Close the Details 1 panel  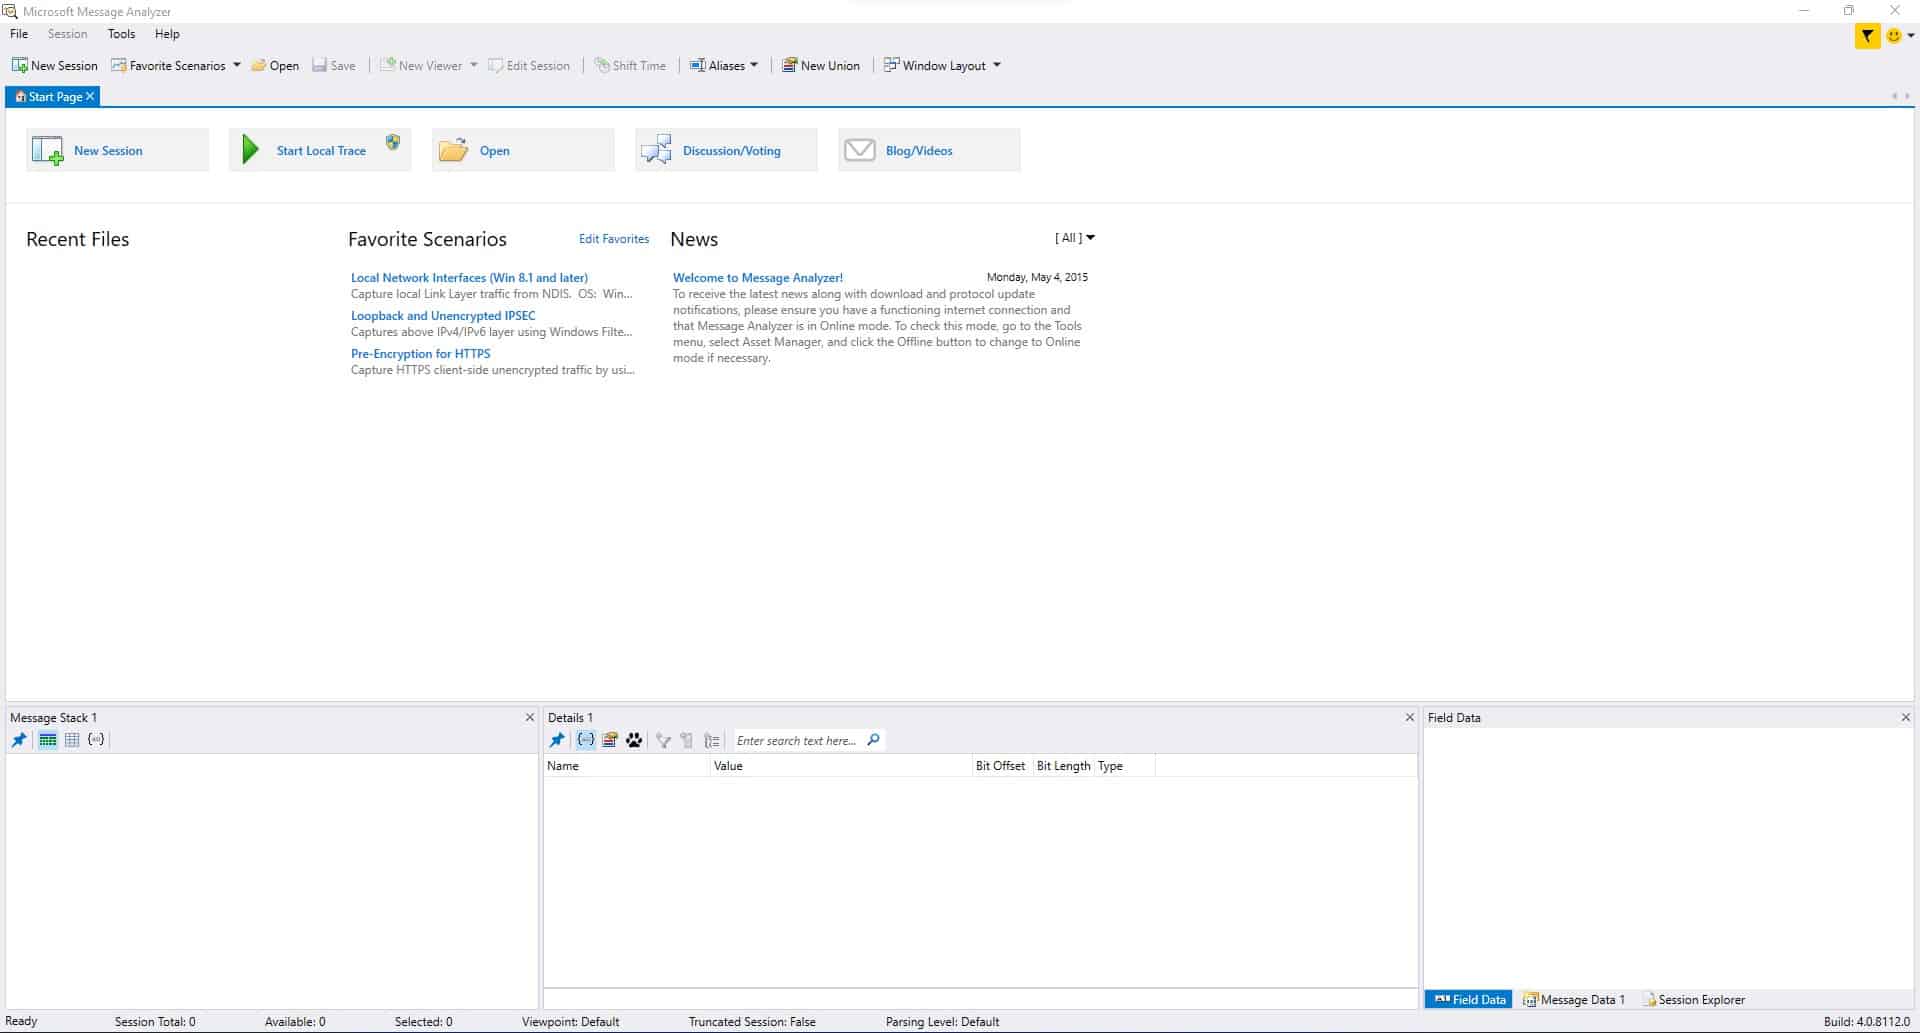[1410, 718]
